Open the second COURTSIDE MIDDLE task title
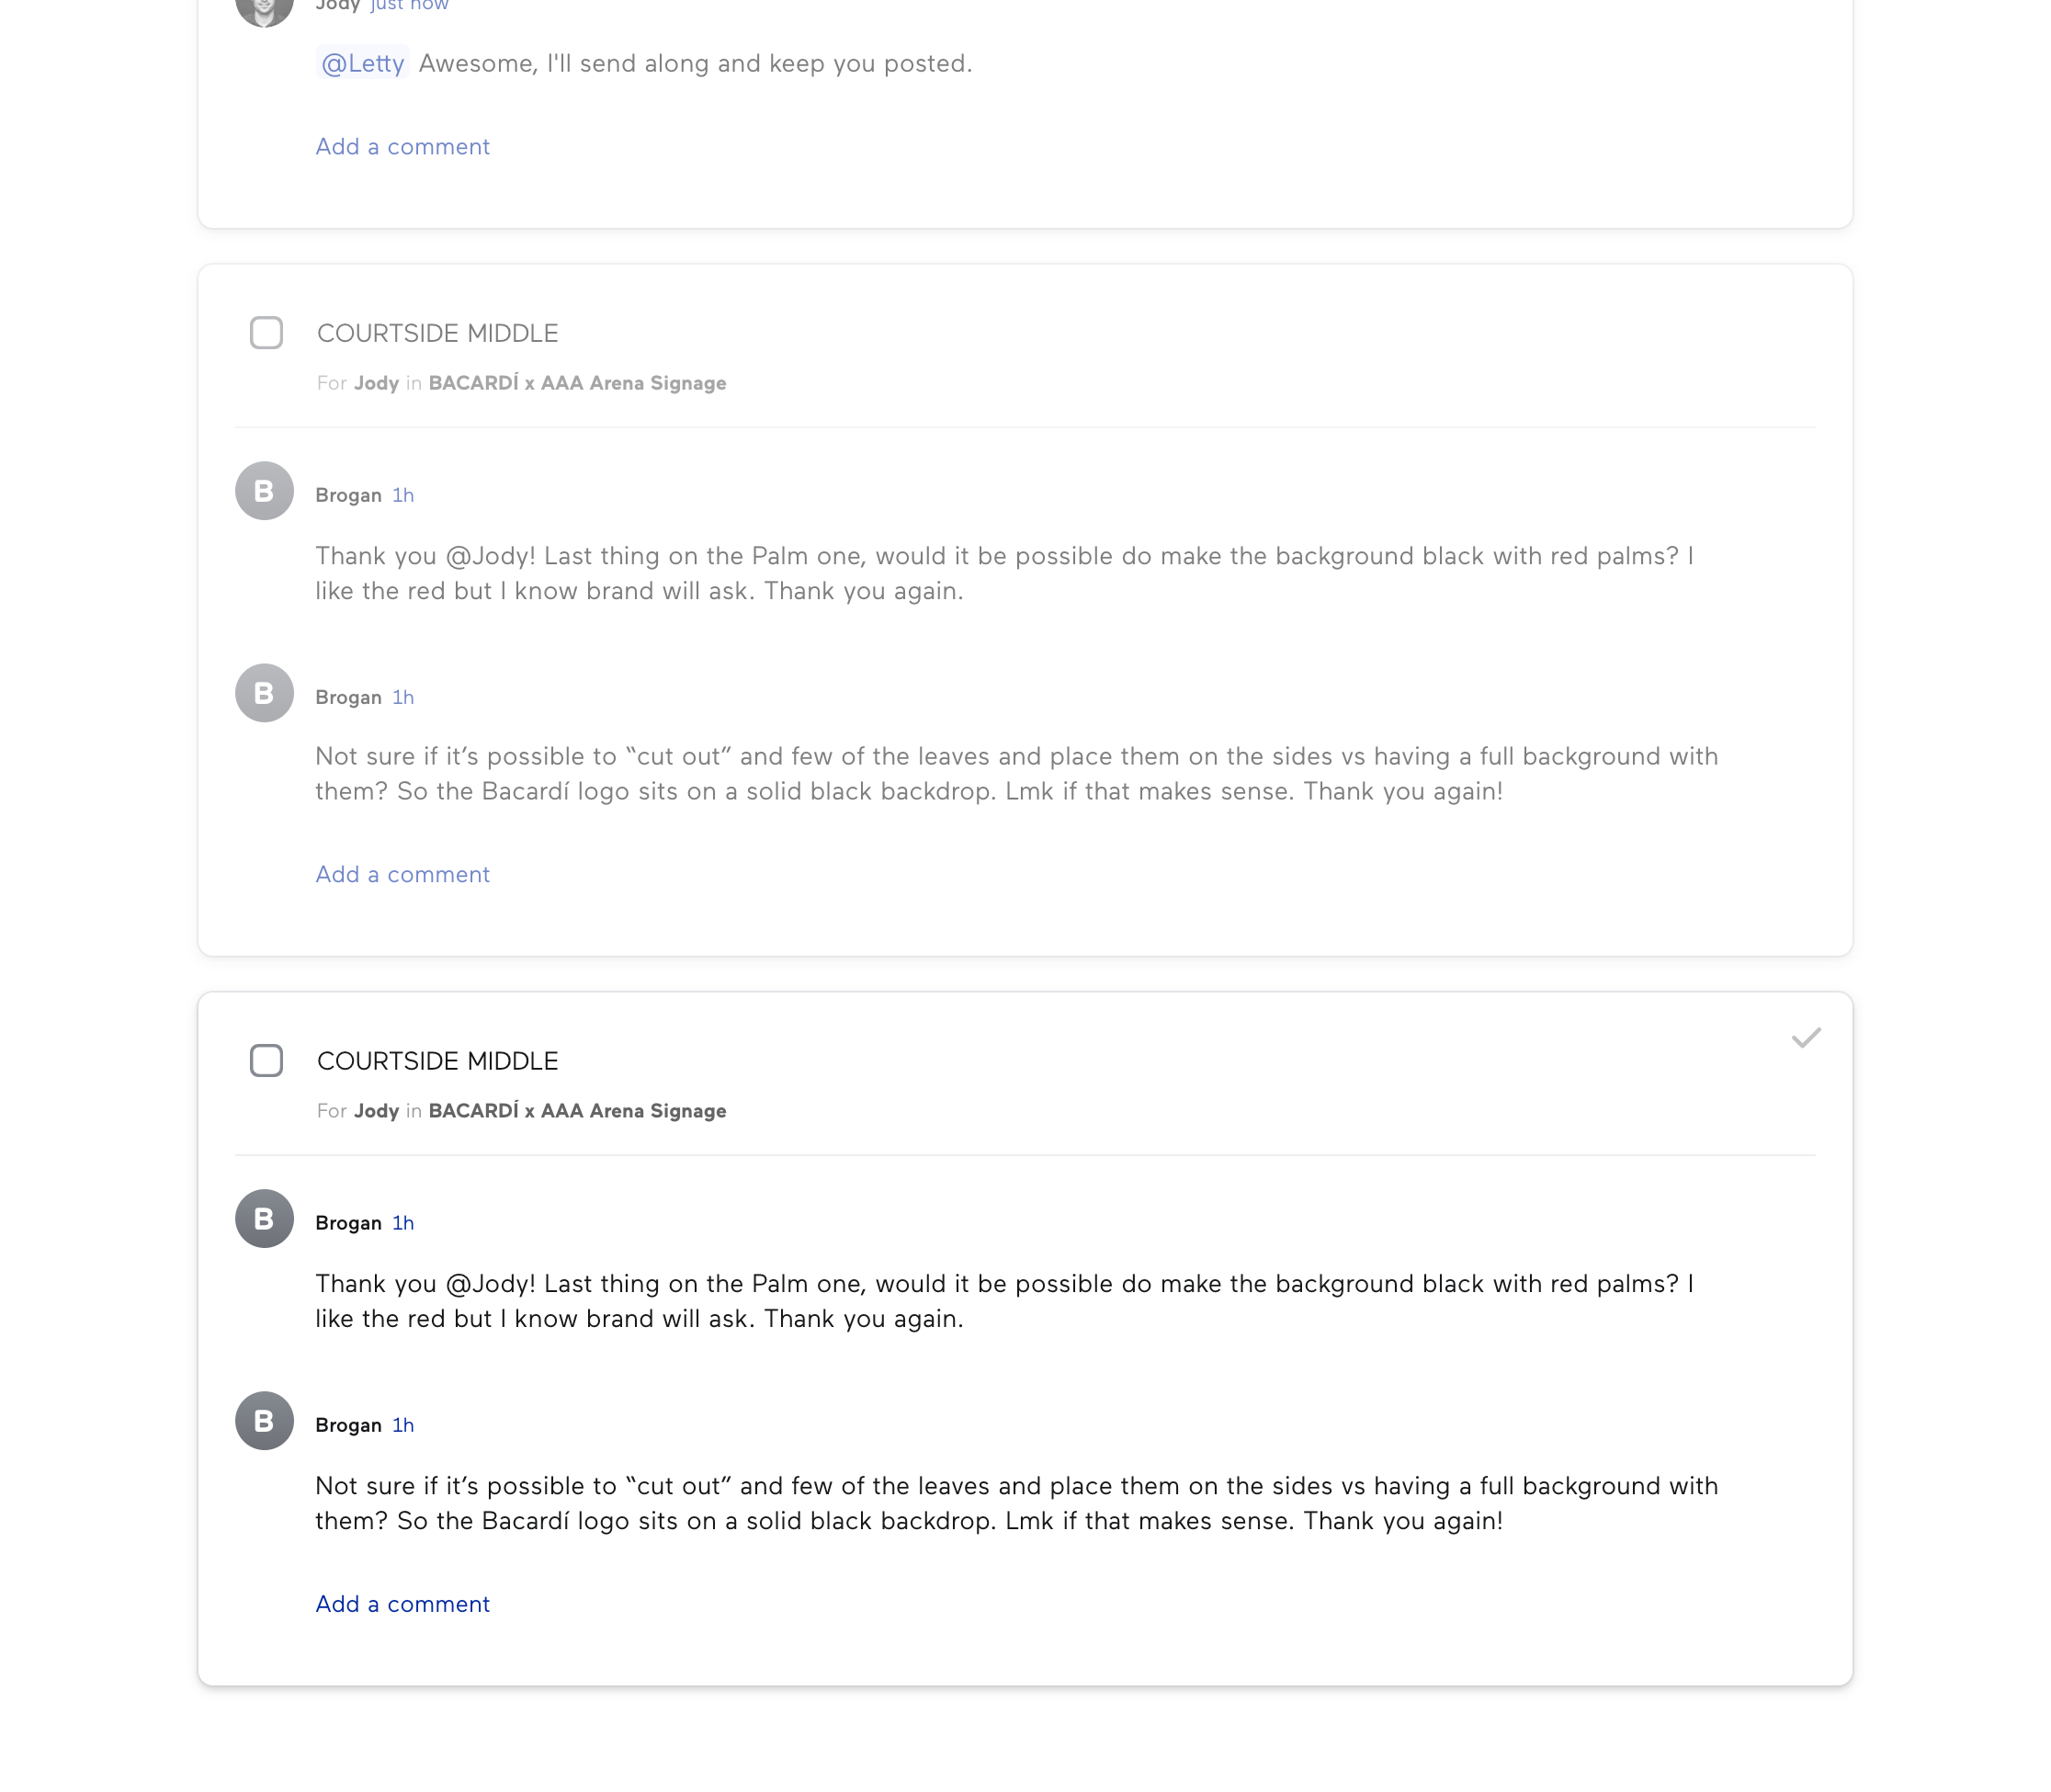The width and height of the screenshot is (2051, 1792). click(x=437, y=1062)
